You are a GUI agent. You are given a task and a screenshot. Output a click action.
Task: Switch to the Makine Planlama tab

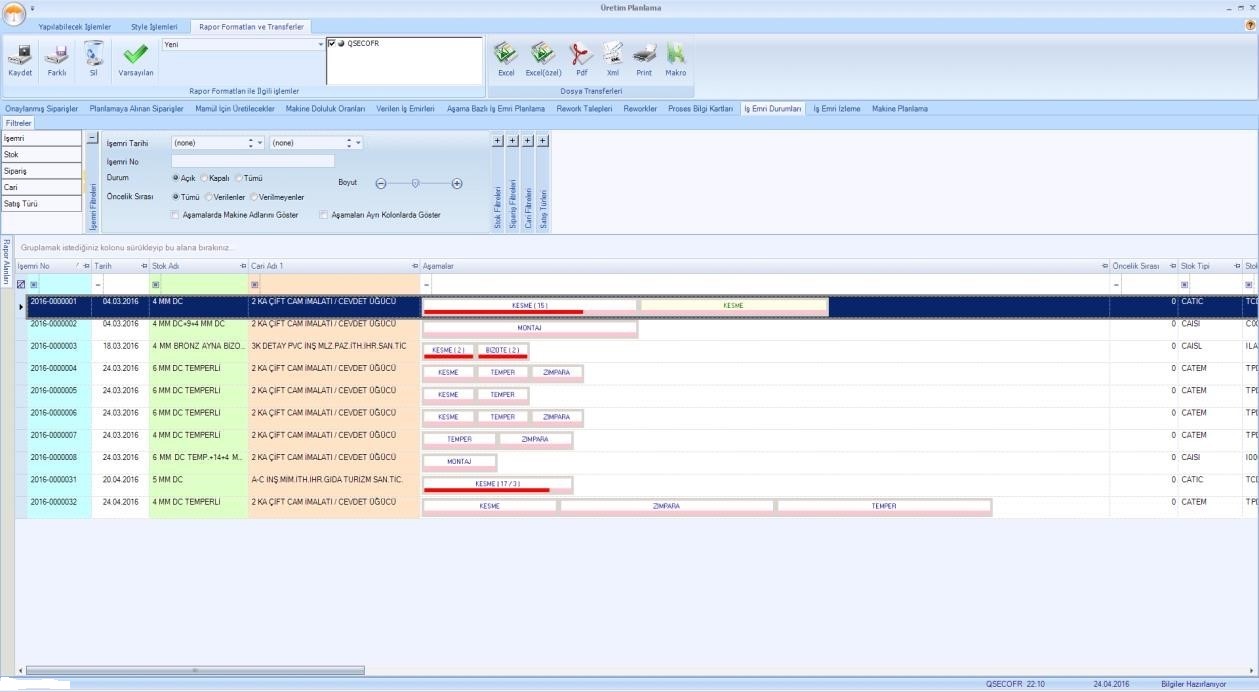coord(899,108)
